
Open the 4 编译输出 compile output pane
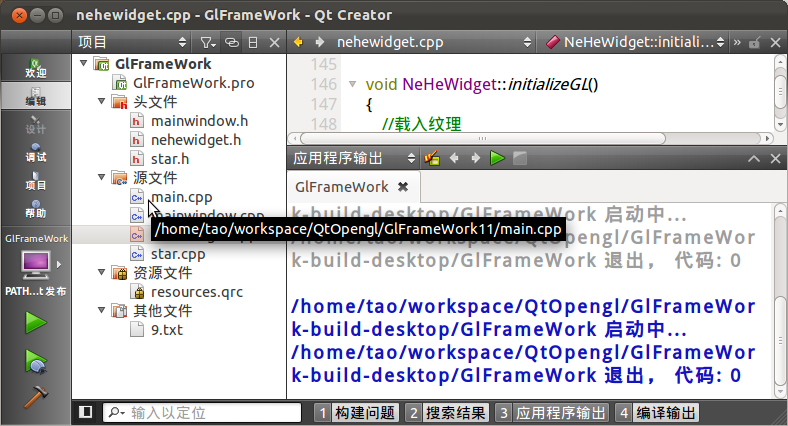pyautogui.click(x=657, y=413)
